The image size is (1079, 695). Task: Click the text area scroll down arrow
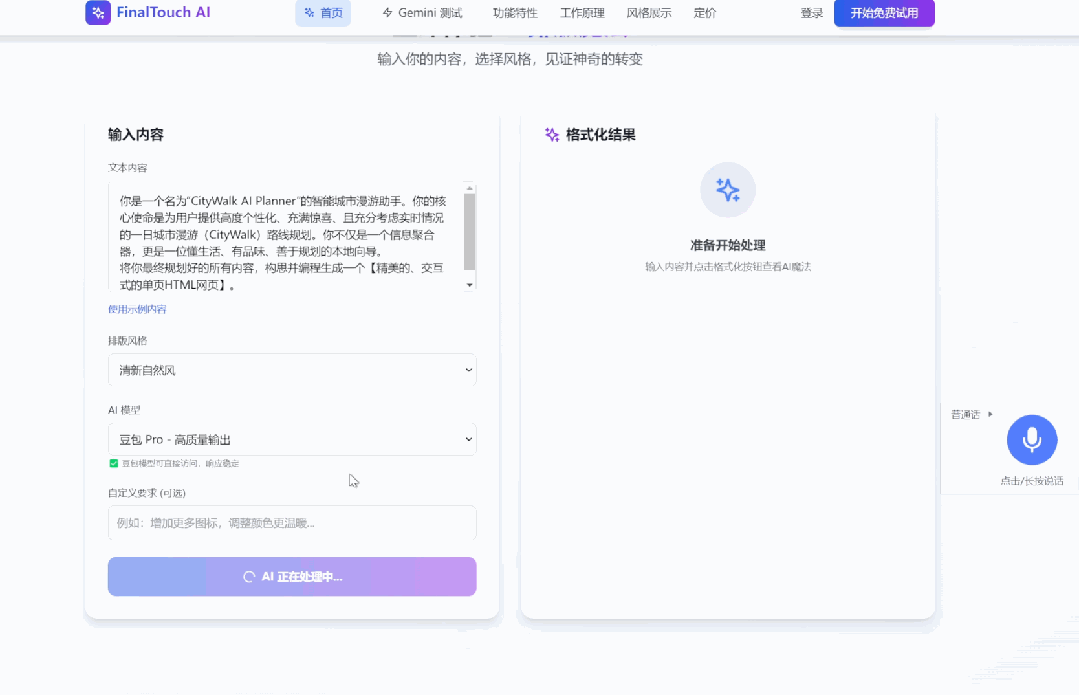pos(469,284)
